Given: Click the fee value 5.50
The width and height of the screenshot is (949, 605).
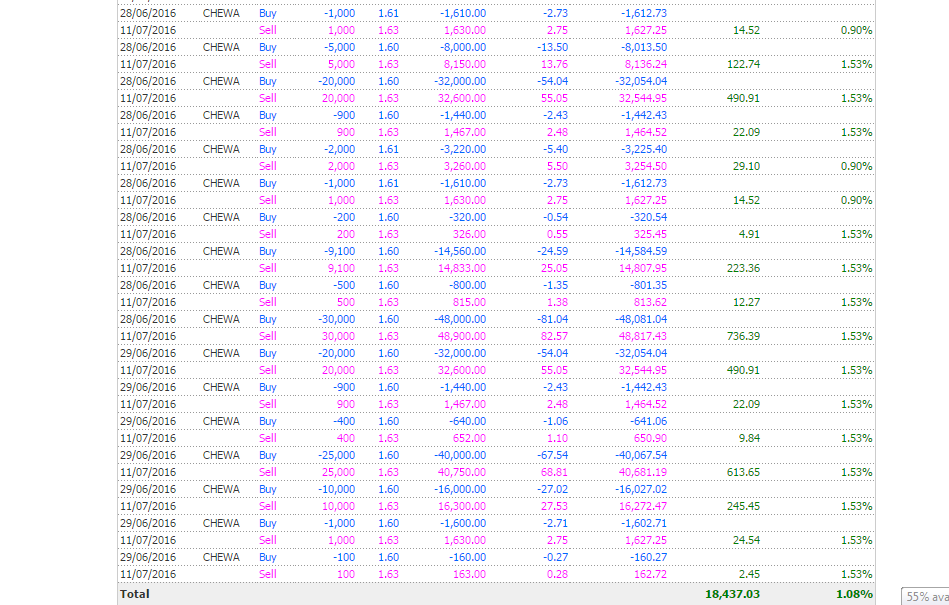Looking at the screenshot, I should [557, 166].
